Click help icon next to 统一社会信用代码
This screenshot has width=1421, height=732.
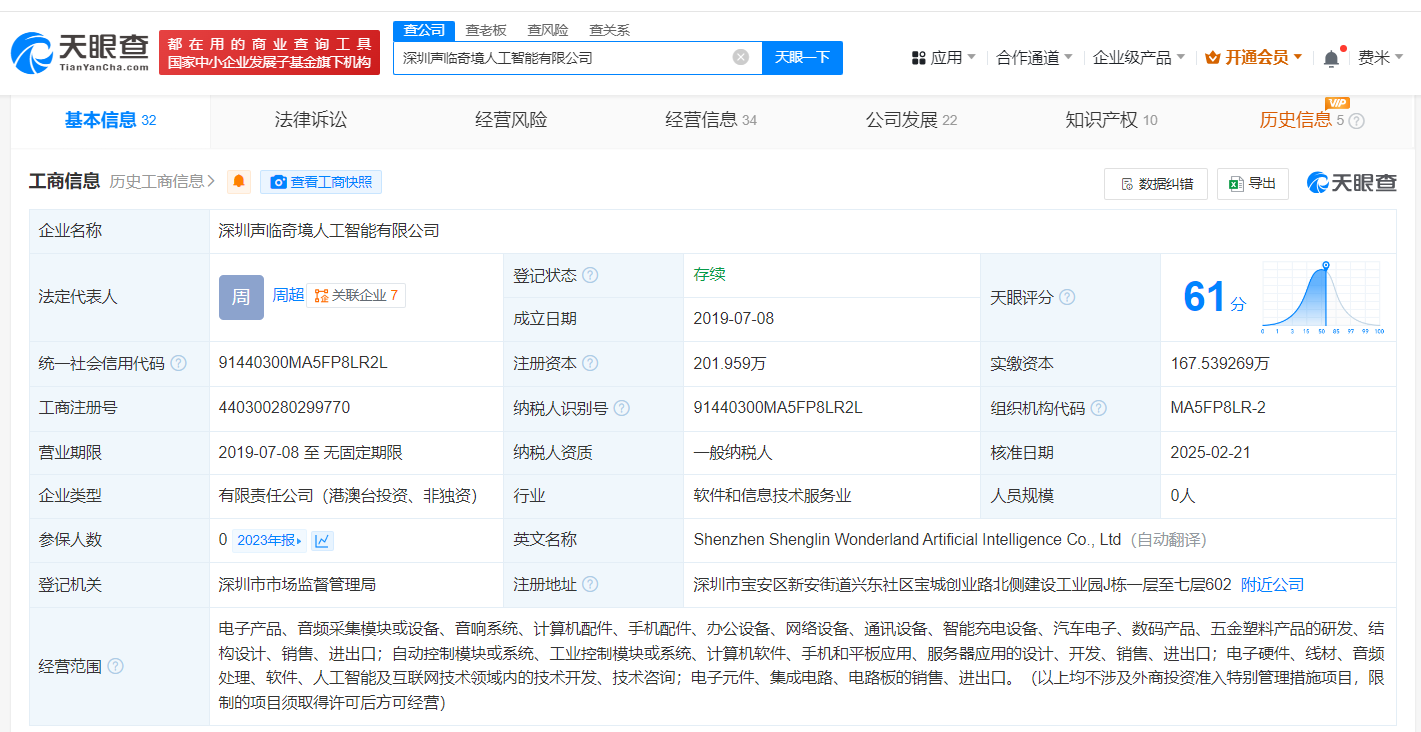pyautogui.click(x=178, y=364)
